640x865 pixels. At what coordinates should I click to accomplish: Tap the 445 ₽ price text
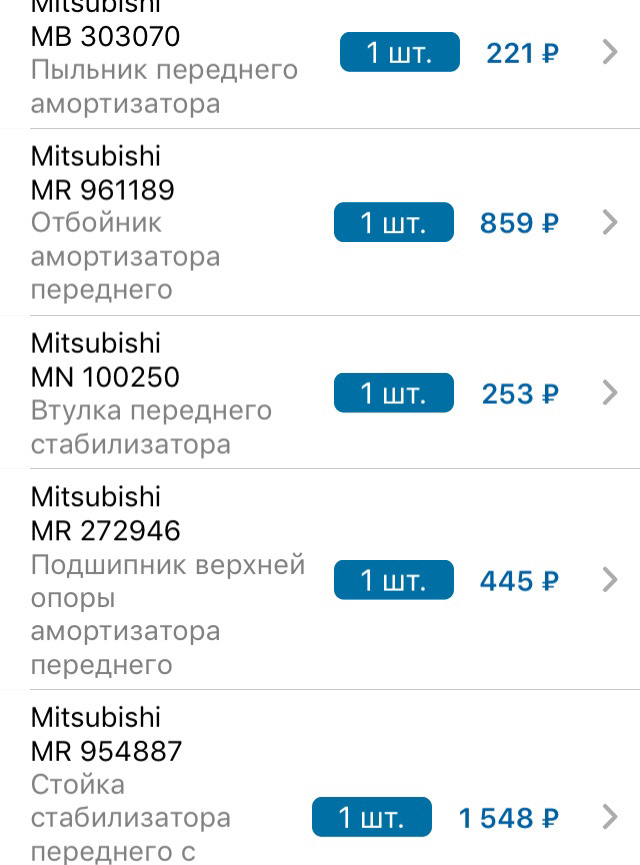(x=518, y=580)
